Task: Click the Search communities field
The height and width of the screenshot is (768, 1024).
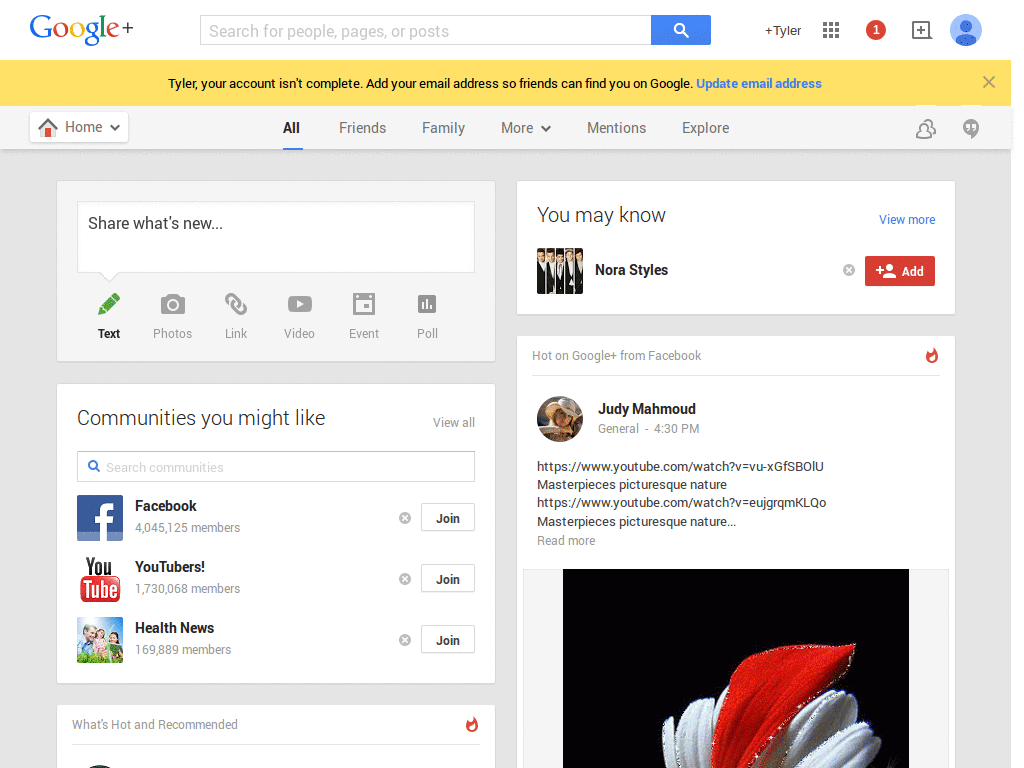Action: pyautogui.click(x=276, y=467)
